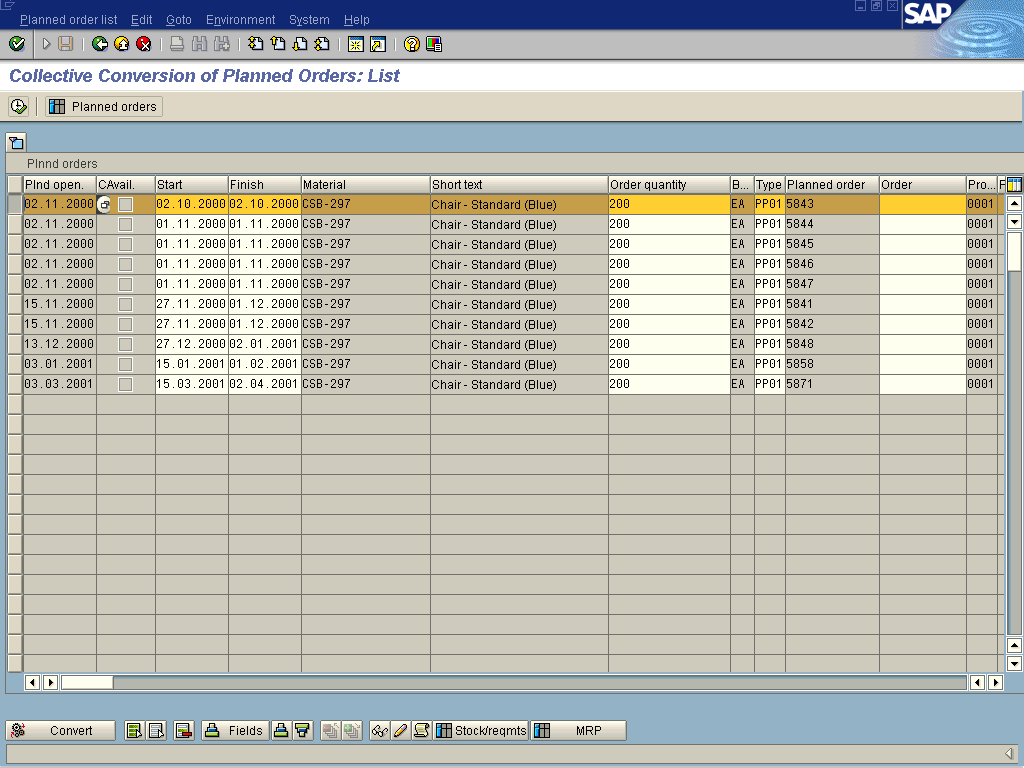Select the row selector for order 5843

click(x=15, y=204)
